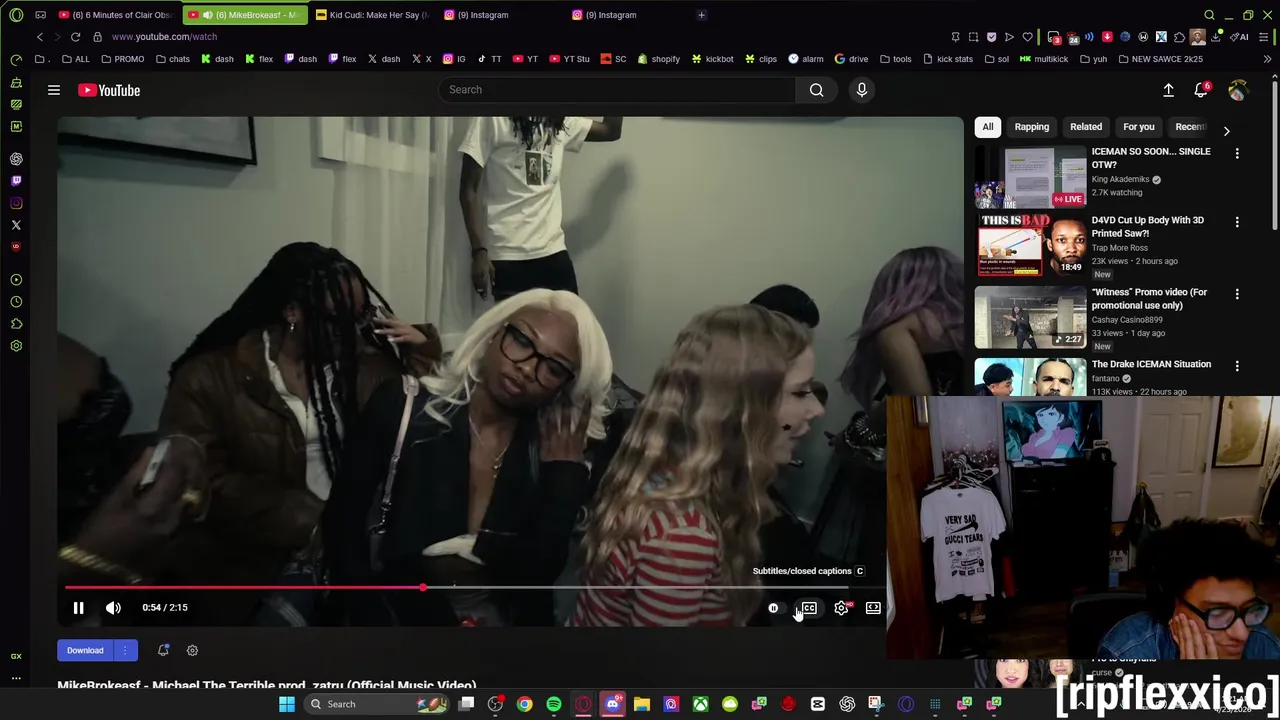This screenshot has height=720, width=1280.
Task: Open the YouTube create/upload icon
Action: coord(1168,90)
